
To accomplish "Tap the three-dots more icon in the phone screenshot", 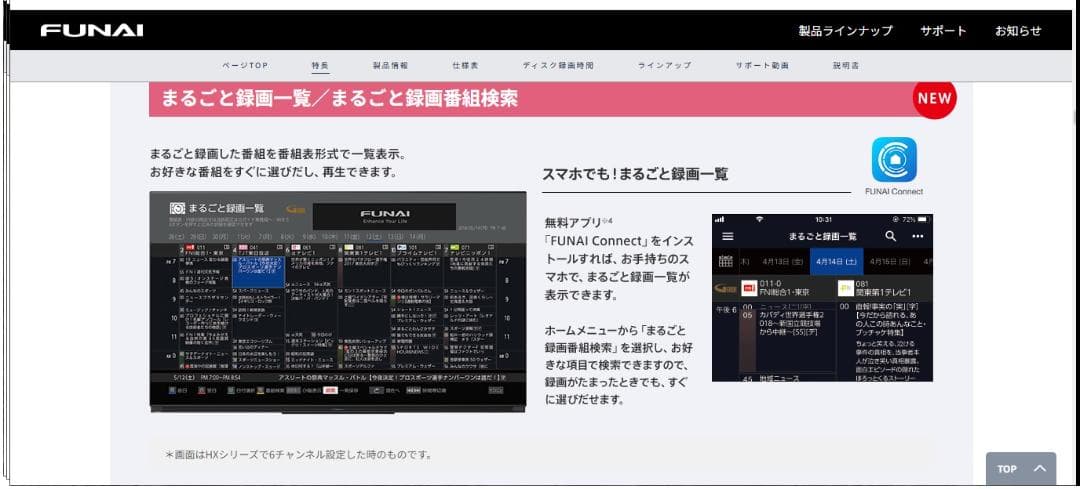I will point(917,236).
